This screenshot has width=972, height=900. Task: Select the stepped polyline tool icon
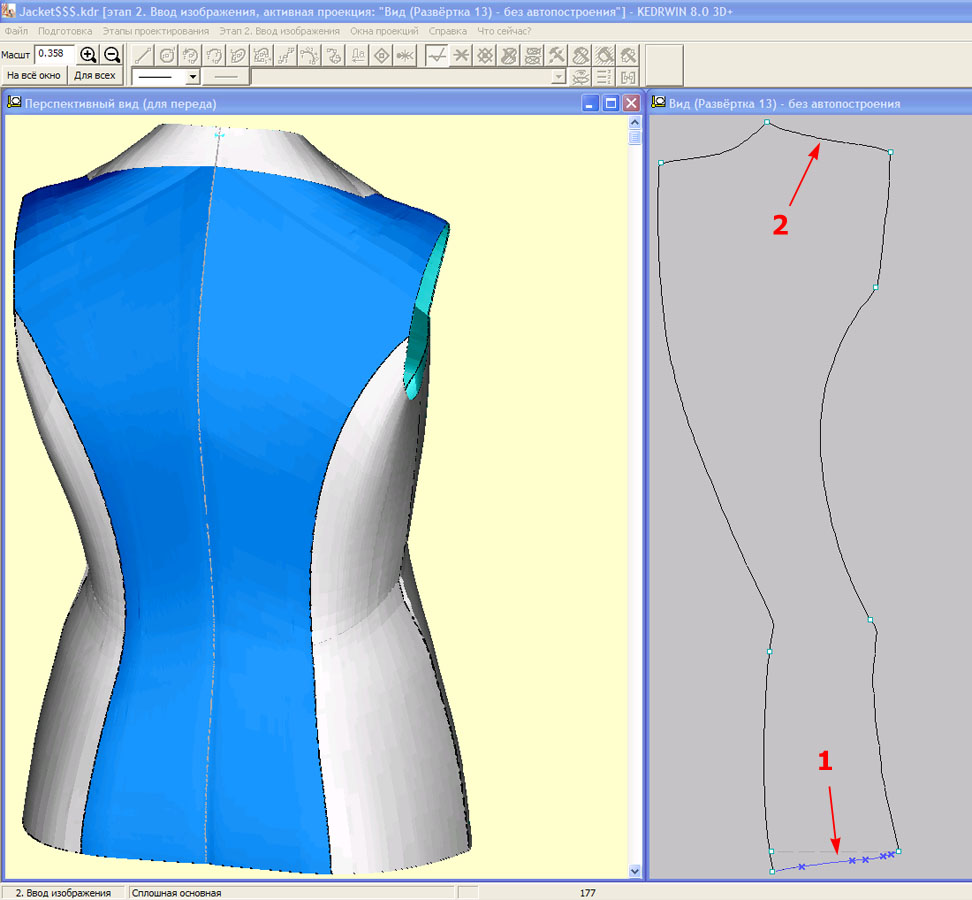click(x=285, y=56)
